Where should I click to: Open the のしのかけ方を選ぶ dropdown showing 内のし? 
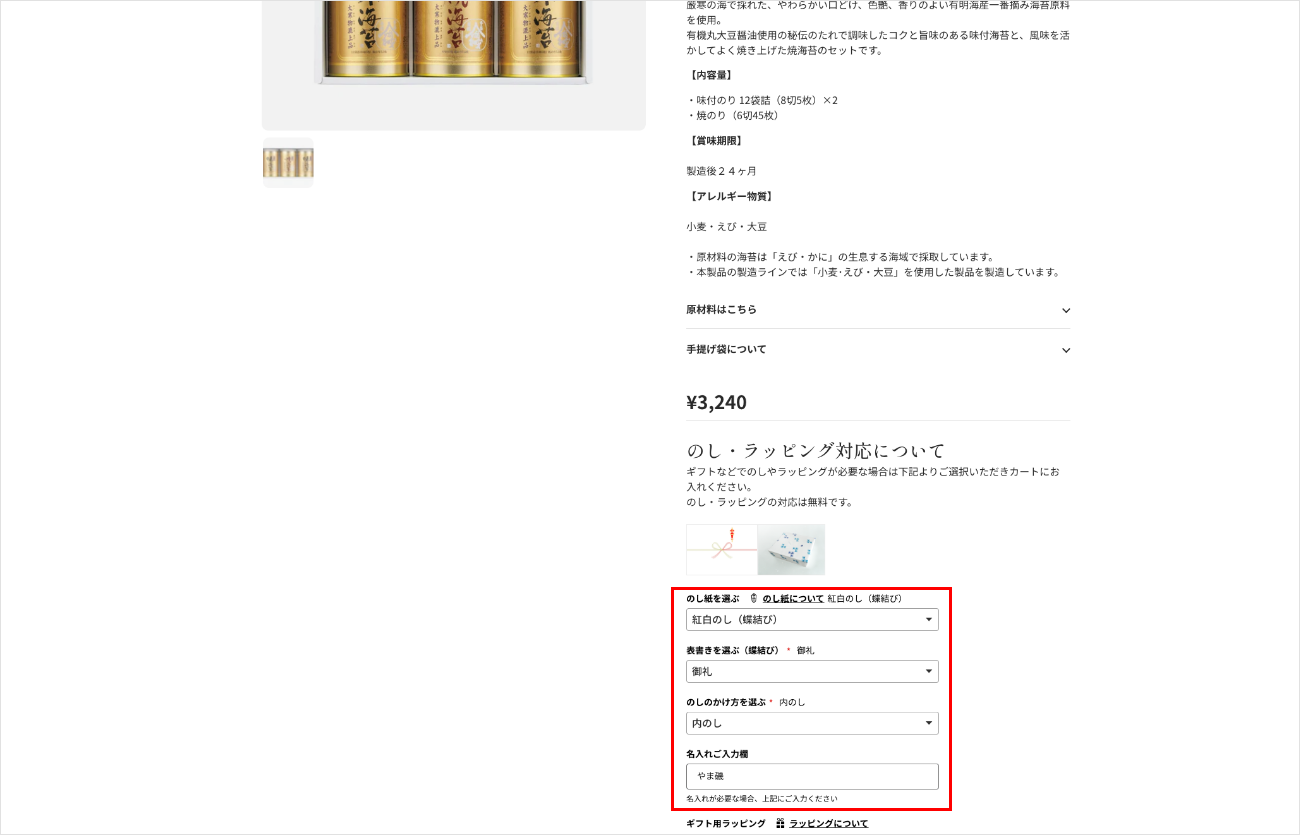pos(812,723)
